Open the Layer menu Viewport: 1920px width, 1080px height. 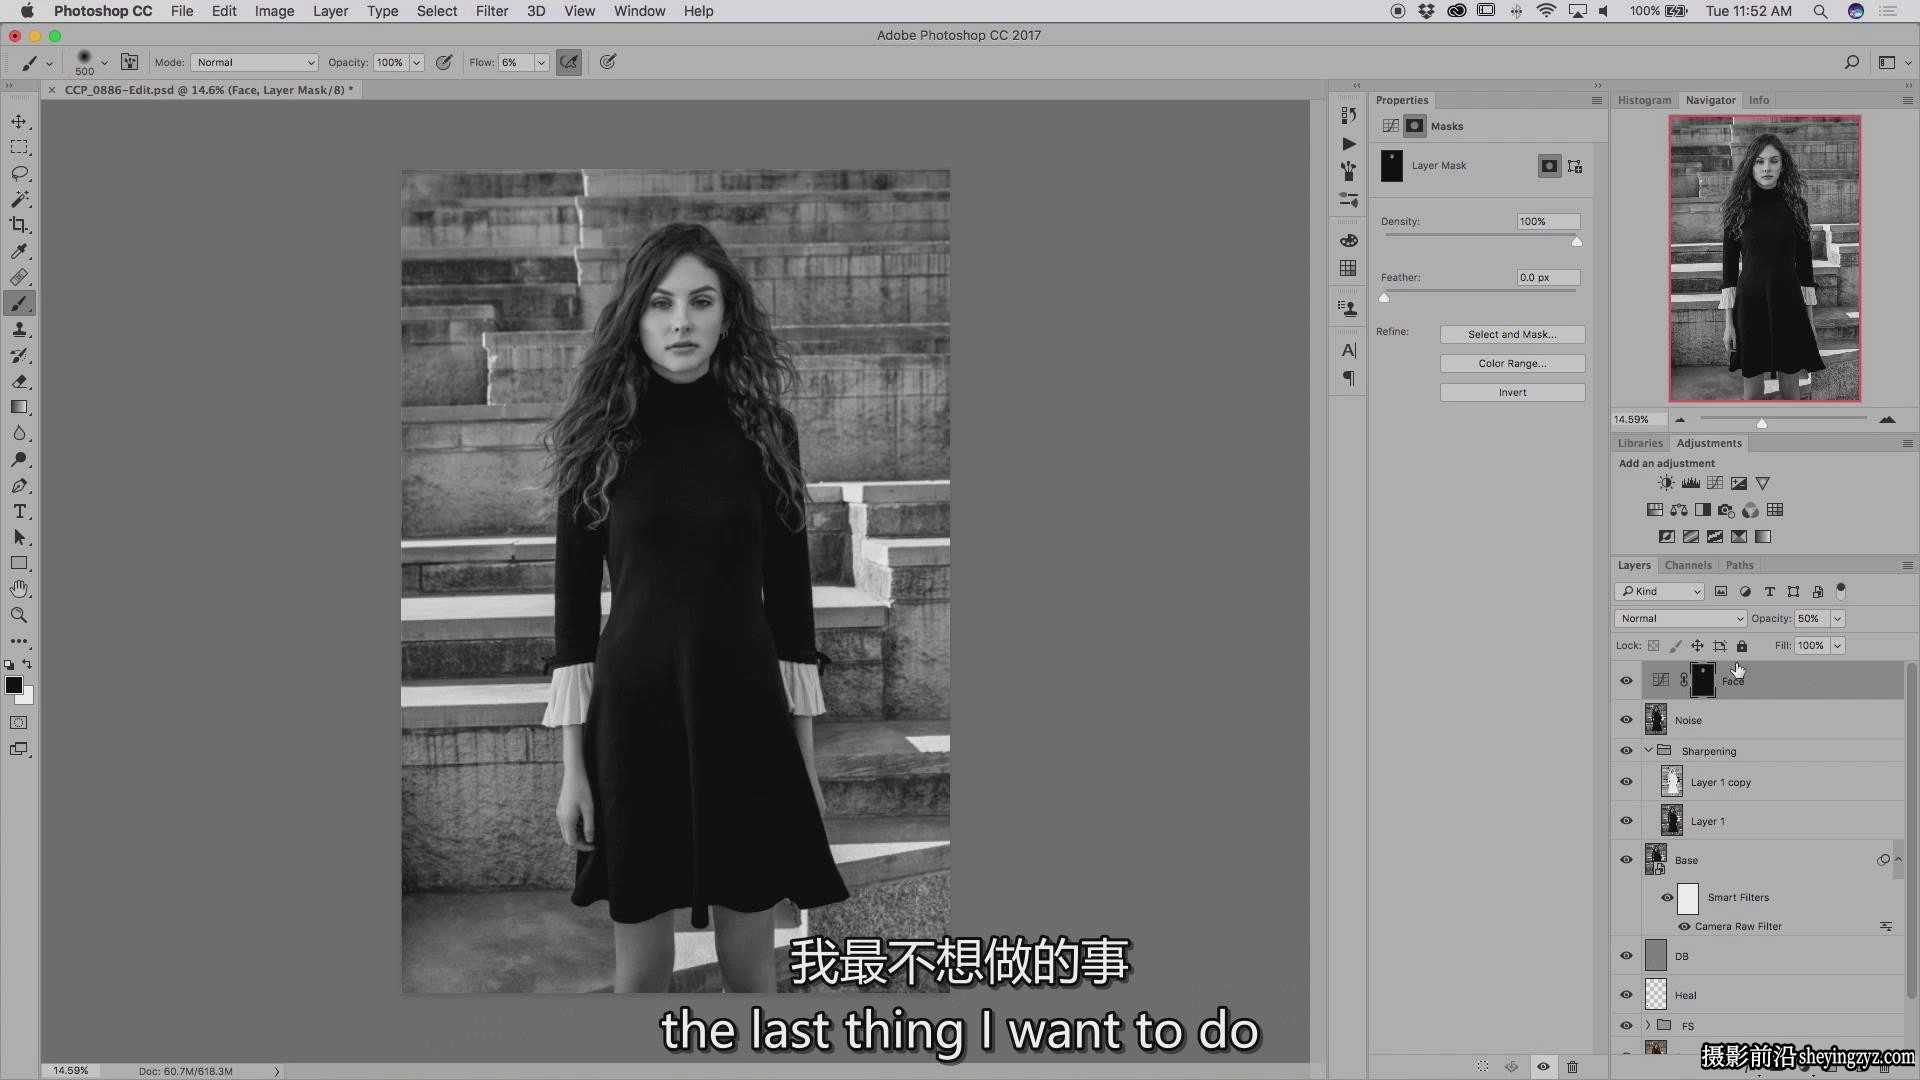click(330, 11)
